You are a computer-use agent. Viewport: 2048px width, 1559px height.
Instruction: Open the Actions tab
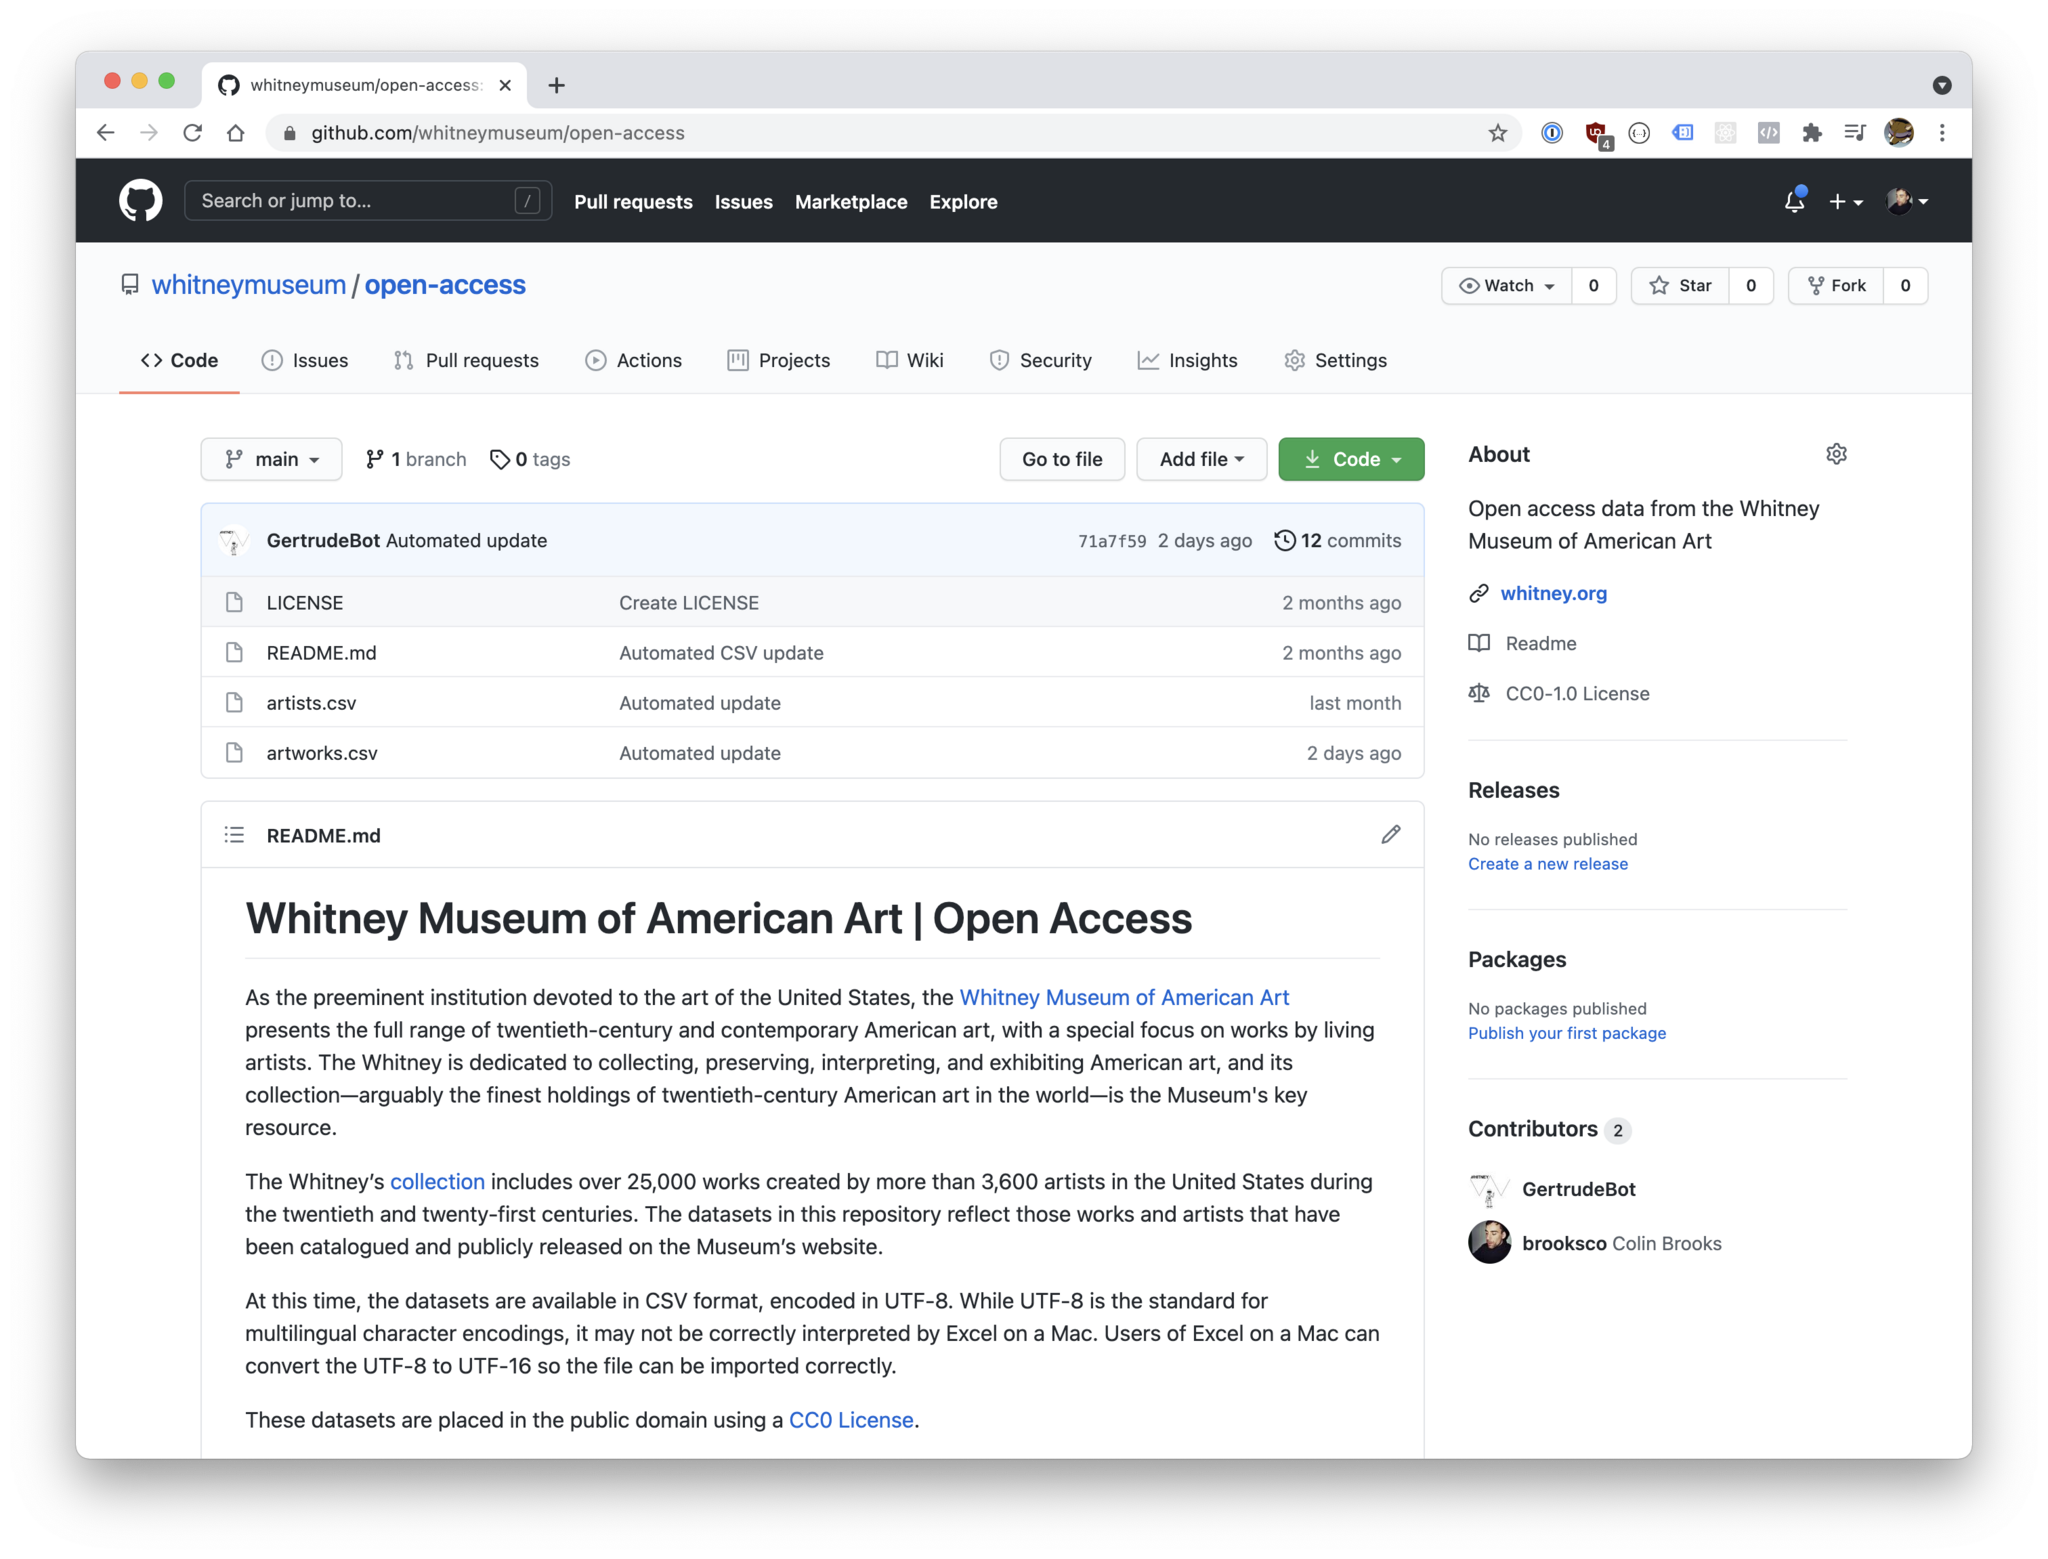point(648,359)
